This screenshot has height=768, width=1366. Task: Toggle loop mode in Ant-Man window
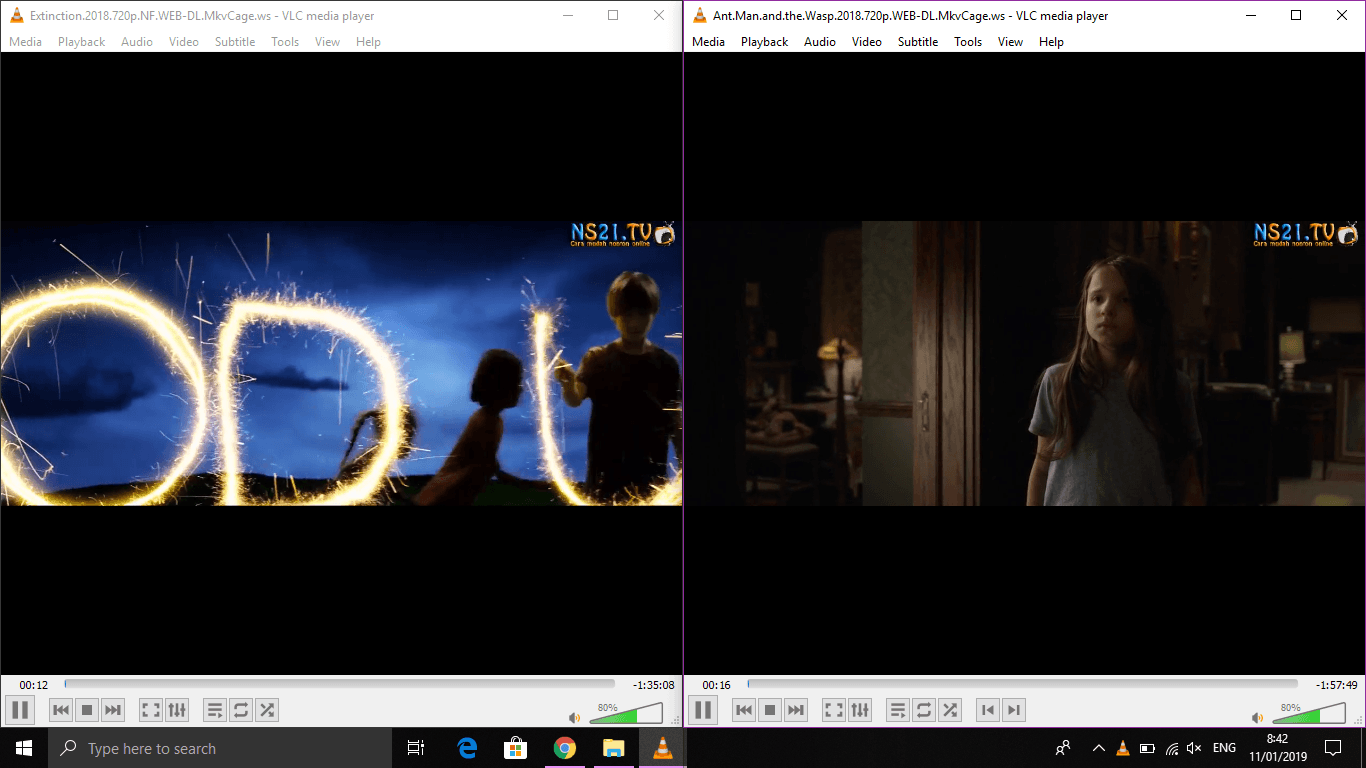[x=924, y=710]
